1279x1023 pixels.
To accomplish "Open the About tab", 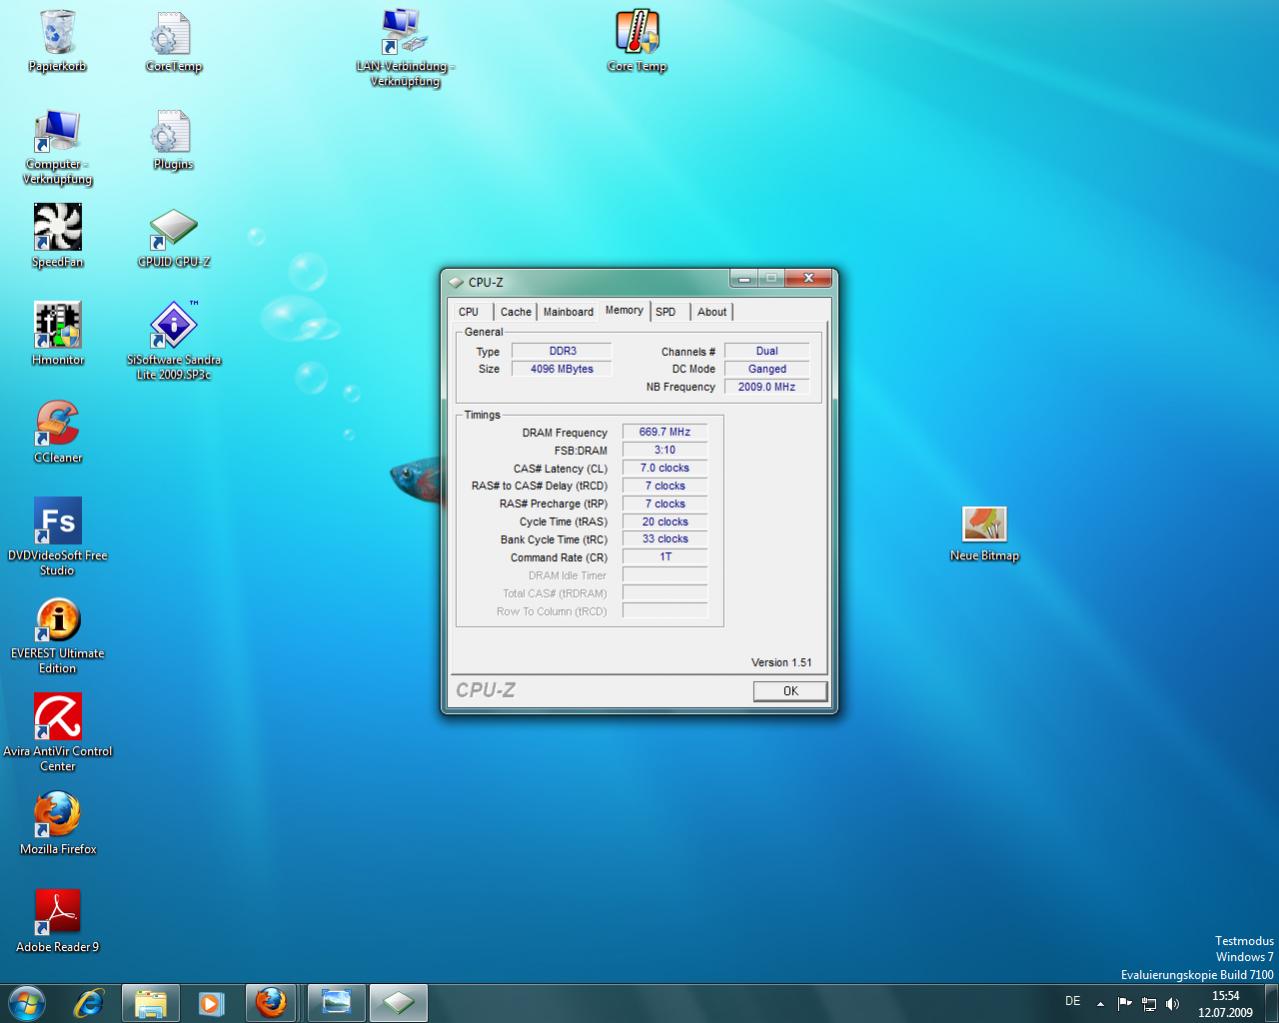I will pos(712,312).
